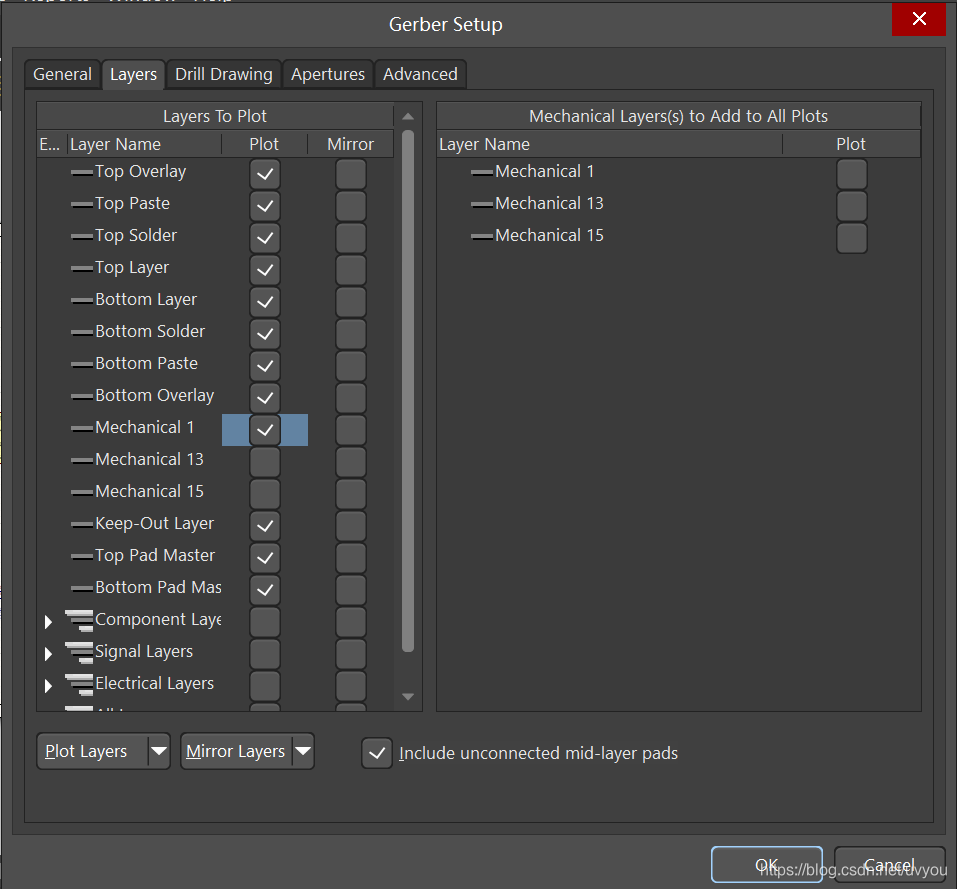
Task: Enable Plot for Mechanical 15 in right panel
Action: tap(851, 238)
